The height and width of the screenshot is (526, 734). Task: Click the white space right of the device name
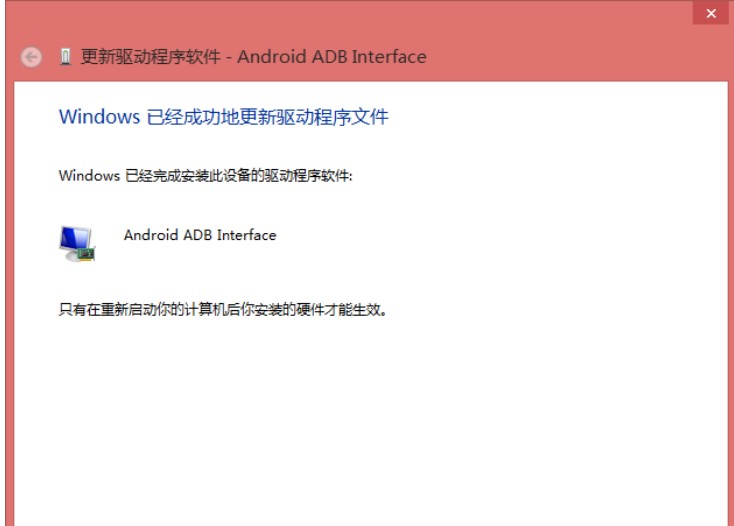480,236
